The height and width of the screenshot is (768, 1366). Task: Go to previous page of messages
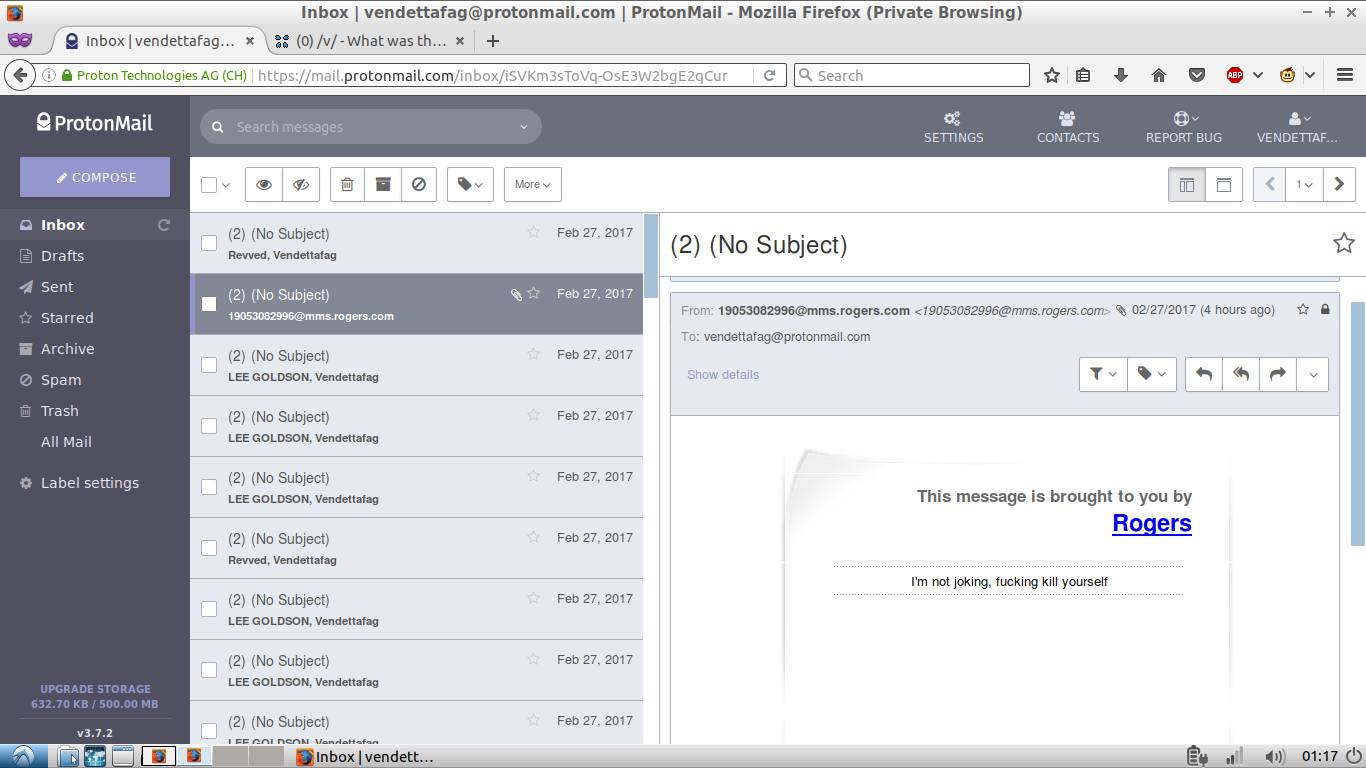pyautogui.click(x=1270, y=184)
